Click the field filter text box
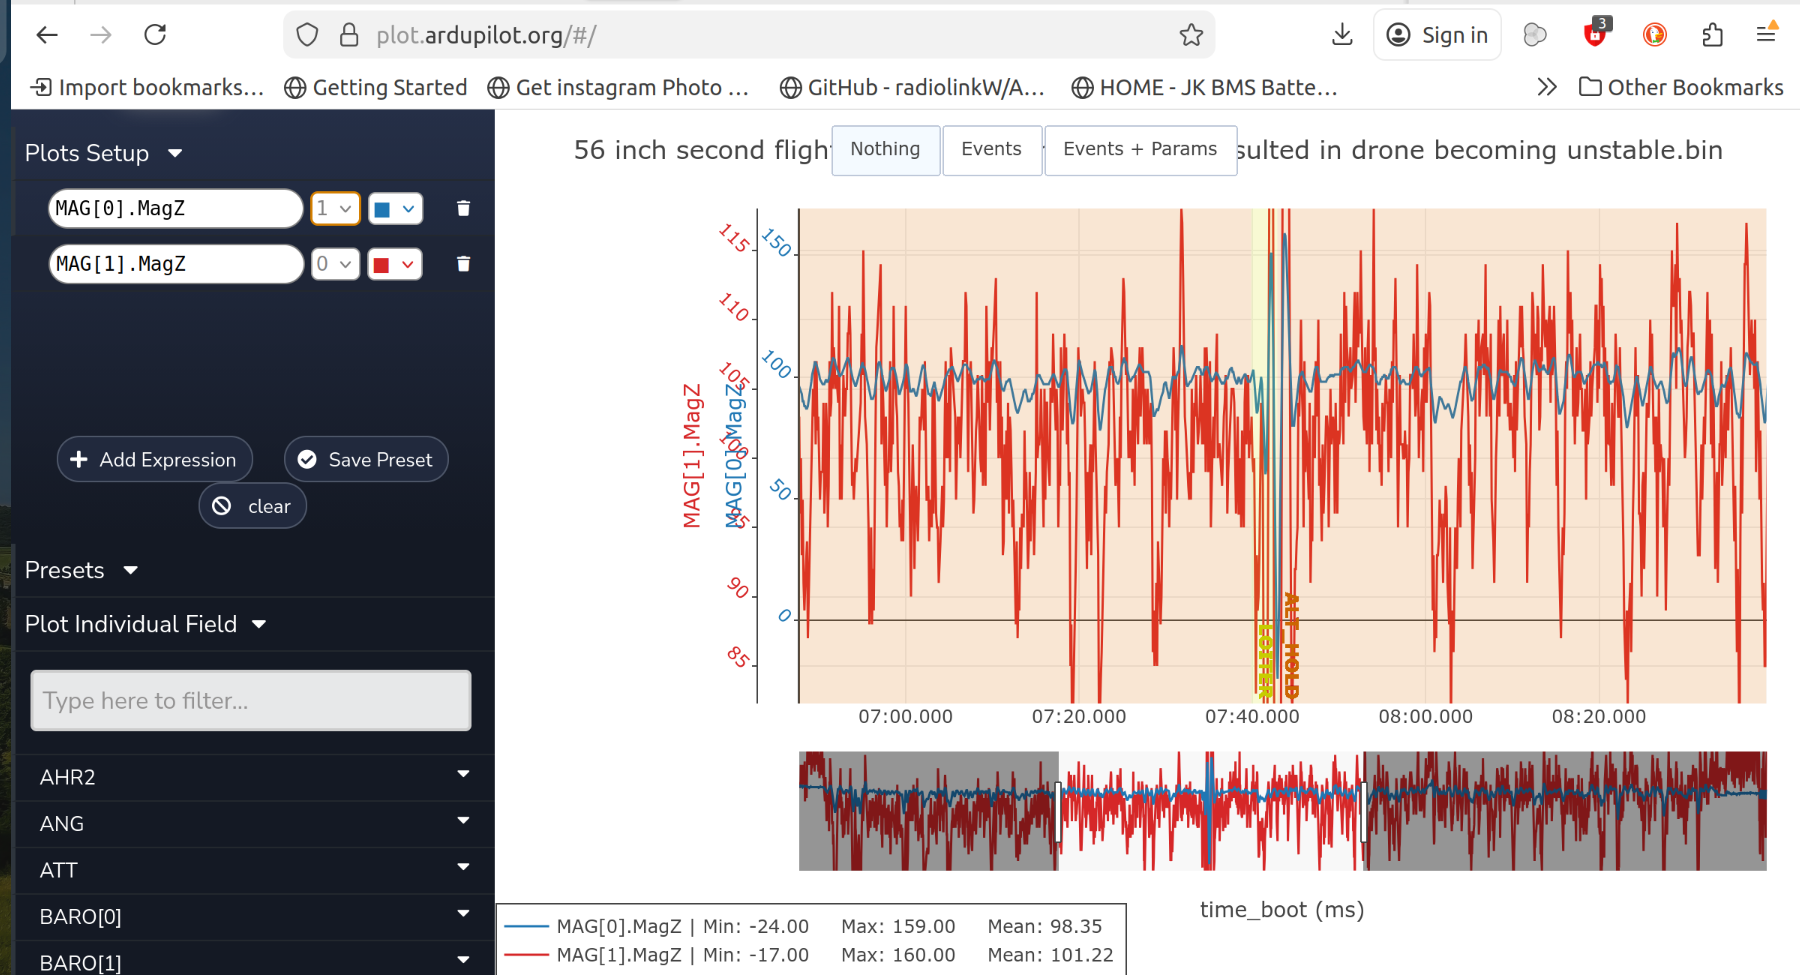This screenshot has width=1800, height=975. pos(250,700)
